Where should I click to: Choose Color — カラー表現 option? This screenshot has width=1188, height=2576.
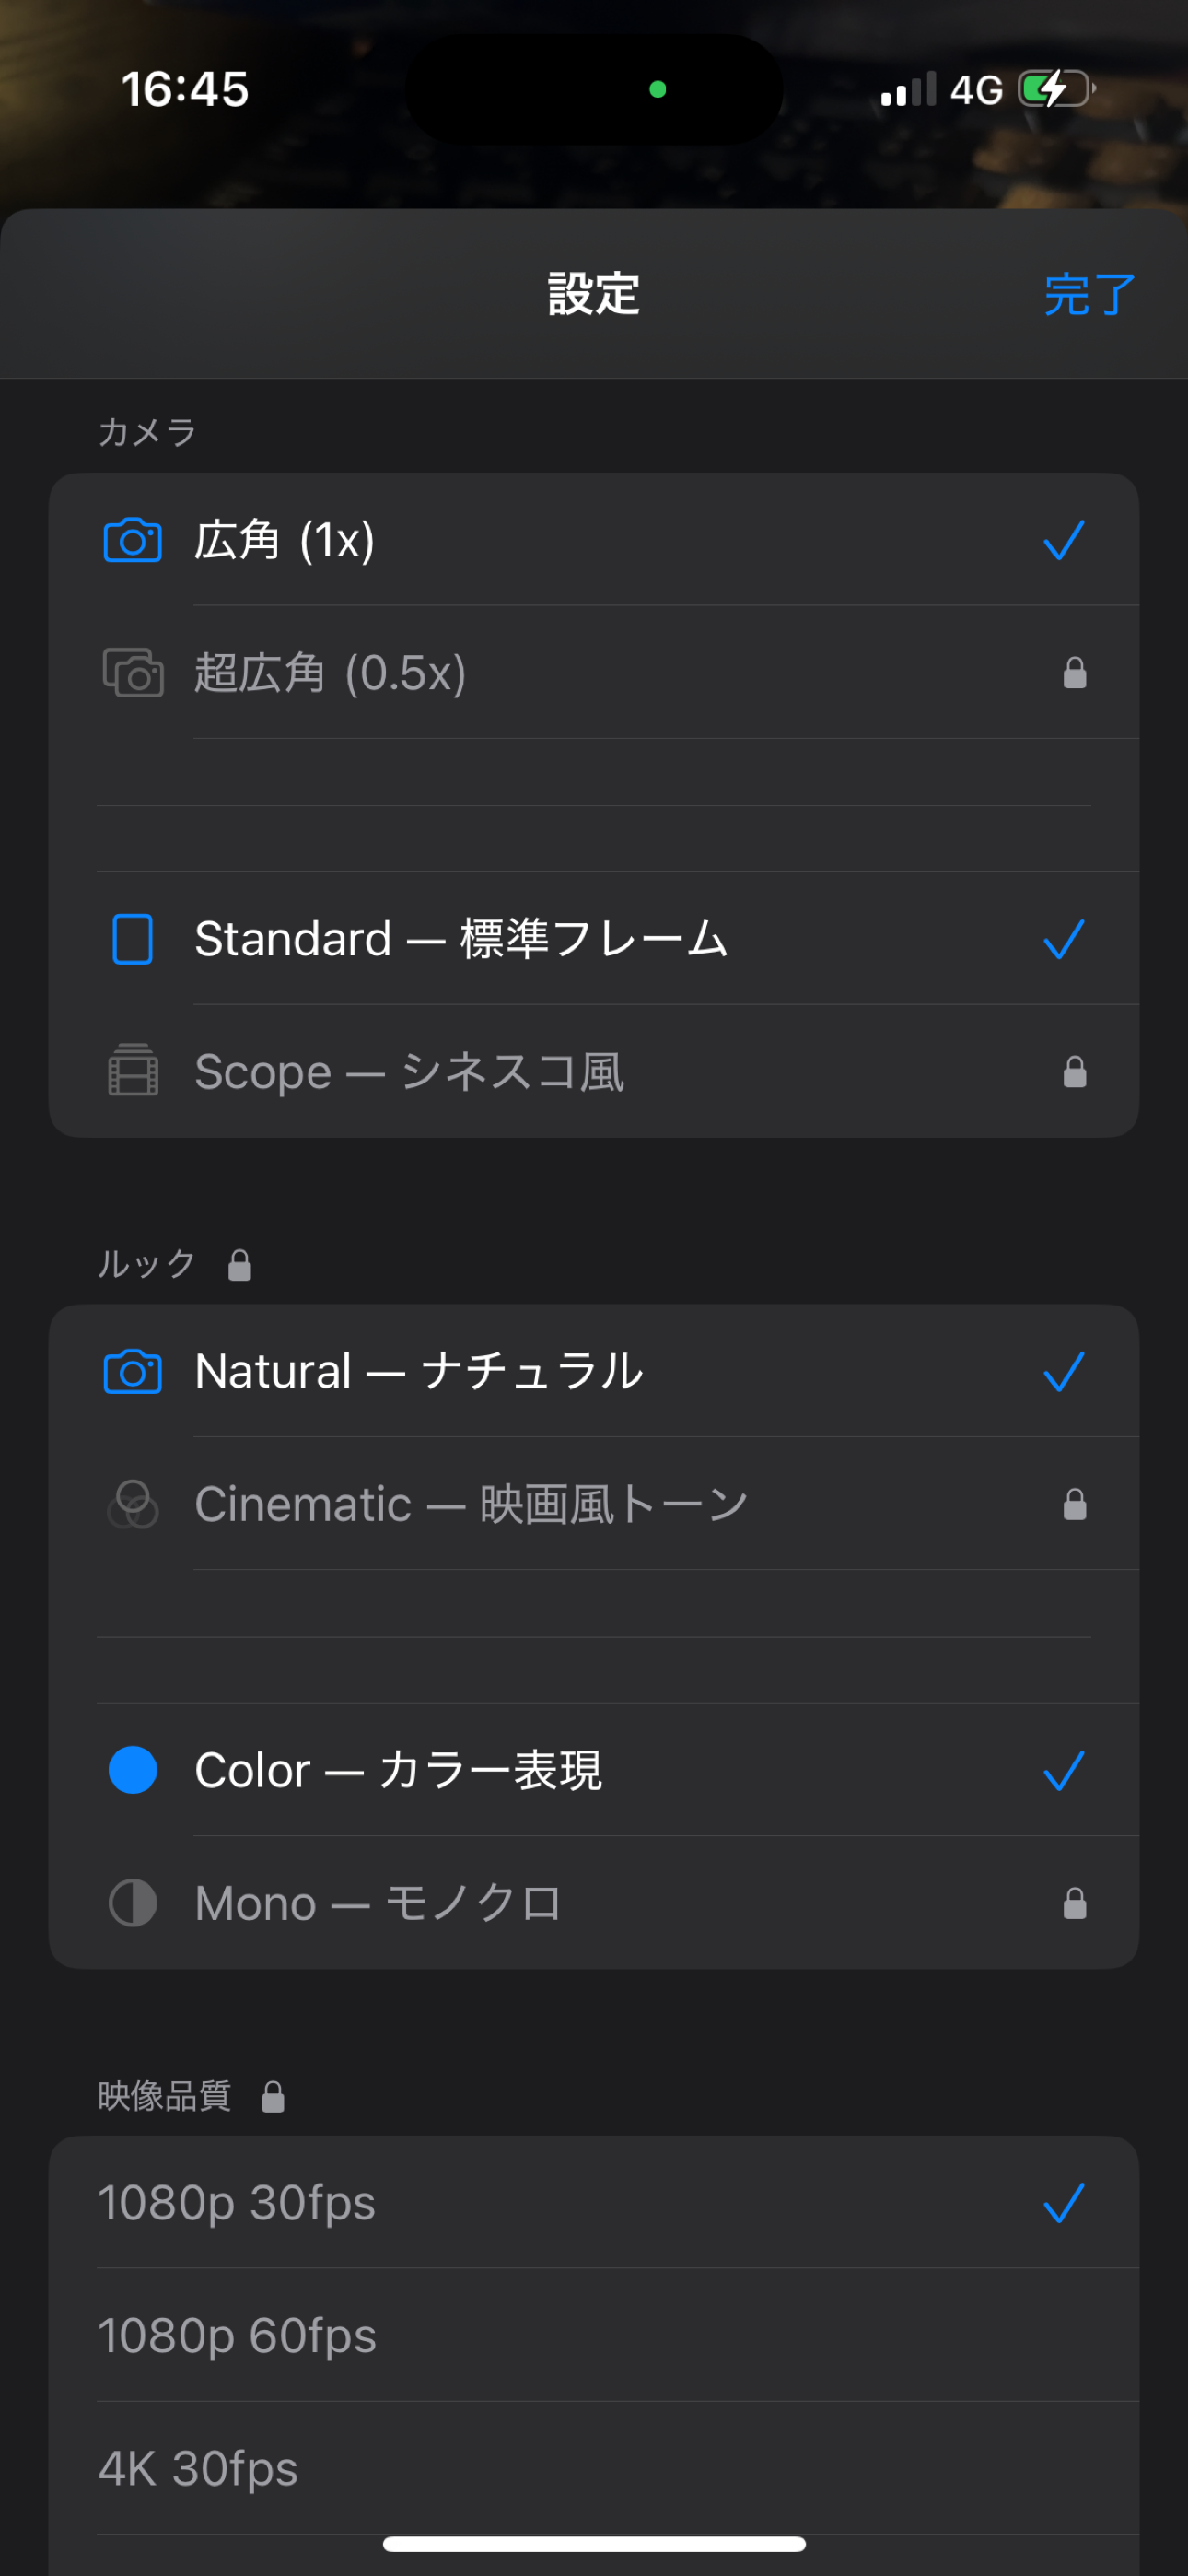click(594, 1770)
